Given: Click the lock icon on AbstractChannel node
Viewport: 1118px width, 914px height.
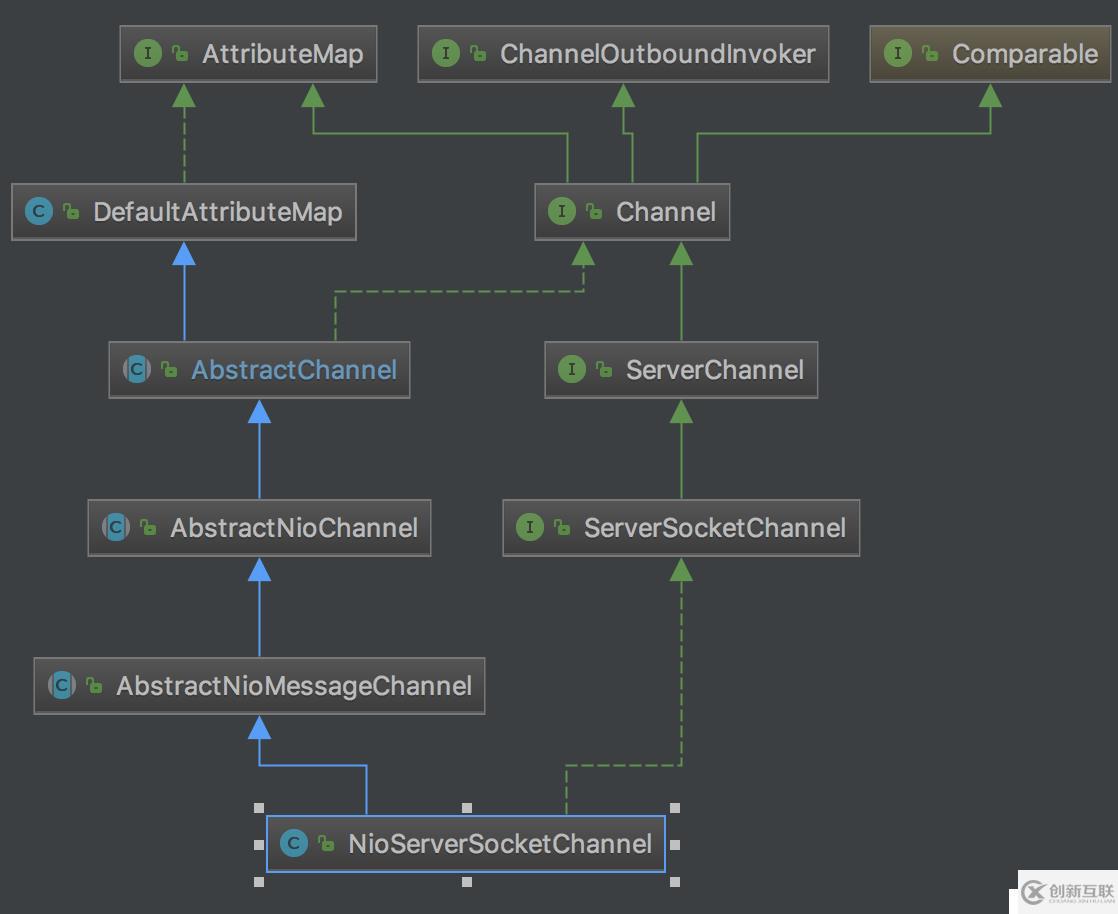Looking at the screenshot, I should 170,370.
